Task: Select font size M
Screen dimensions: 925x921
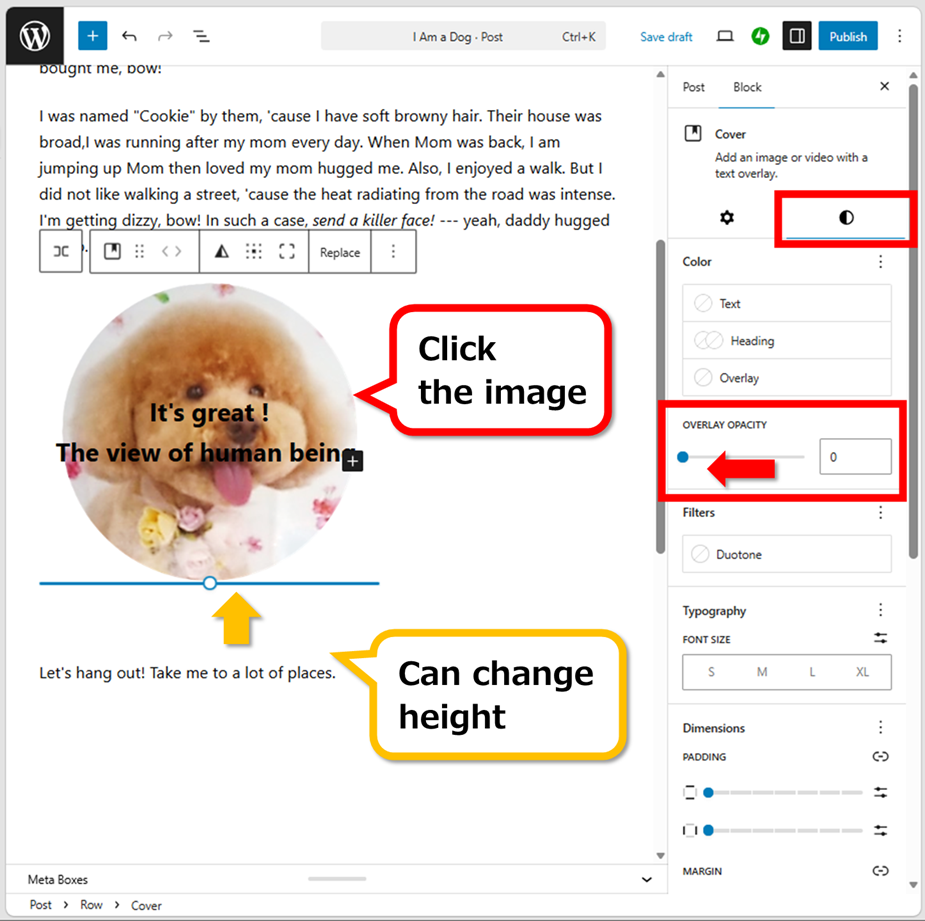Action: pos(762,672)
